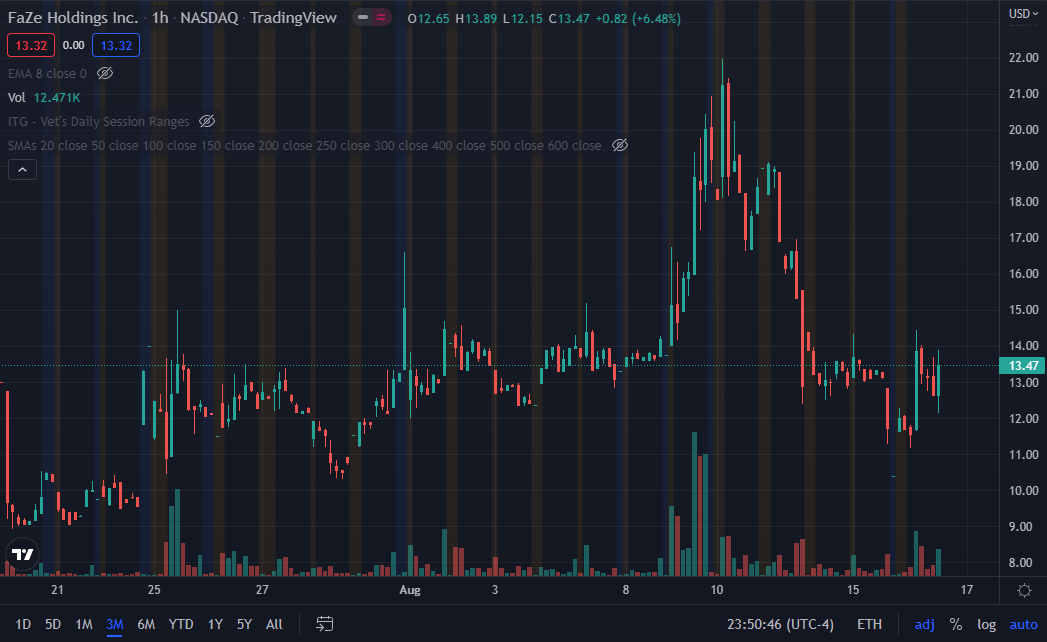
Task: Click the current price label 13.47
Action: [x=1022, y=365]
